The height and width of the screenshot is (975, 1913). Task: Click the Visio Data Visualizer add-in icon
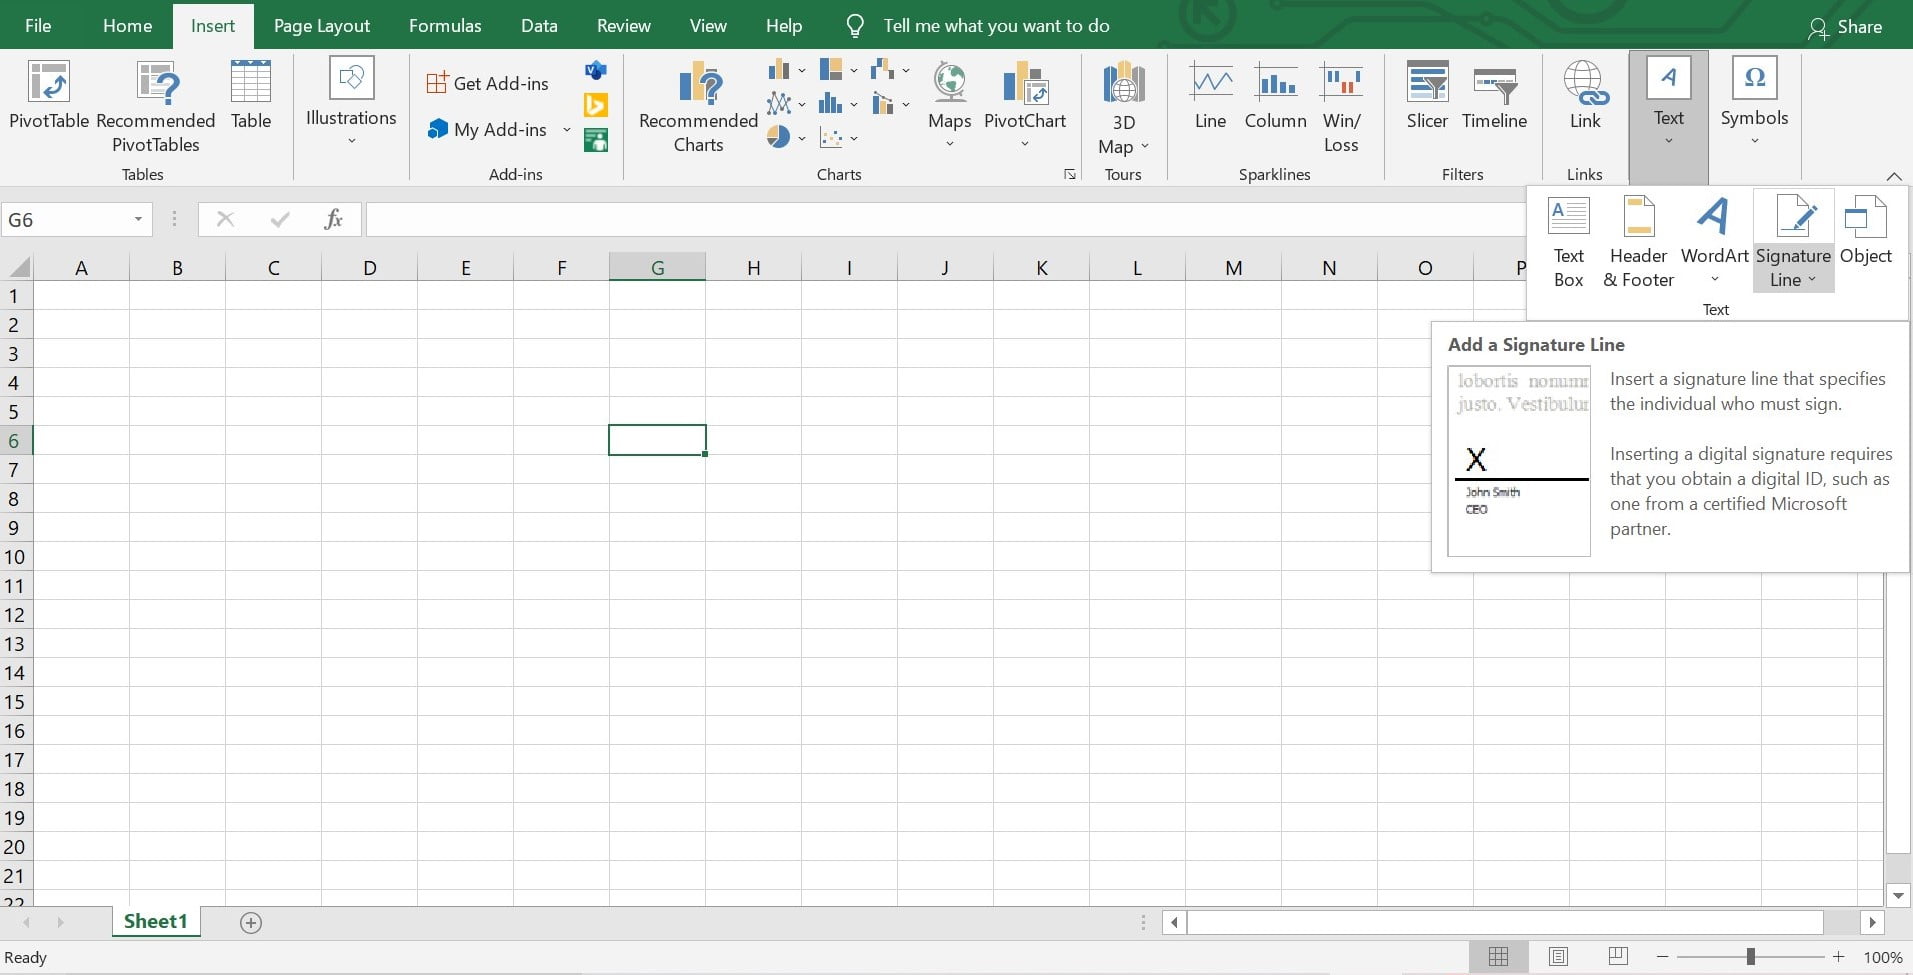point(596,70)
